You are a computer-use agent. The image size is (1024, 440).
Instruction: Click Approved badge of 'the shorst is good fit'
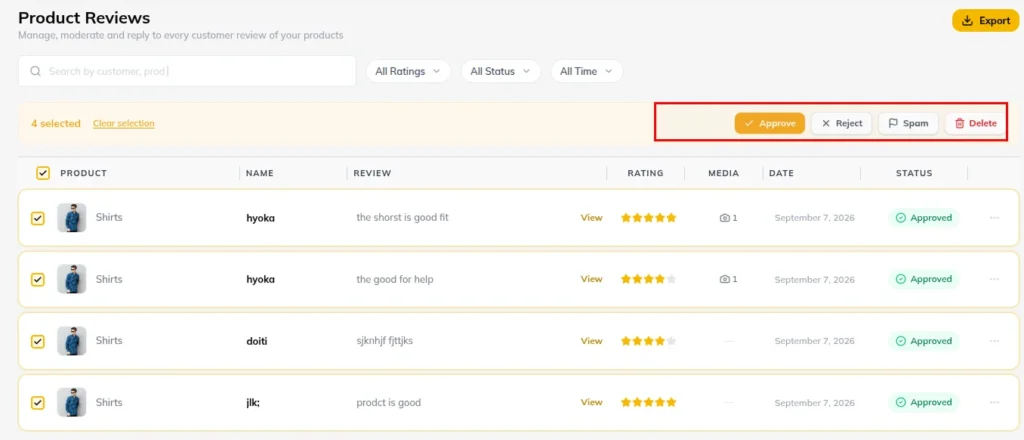(x=923, y=218)
